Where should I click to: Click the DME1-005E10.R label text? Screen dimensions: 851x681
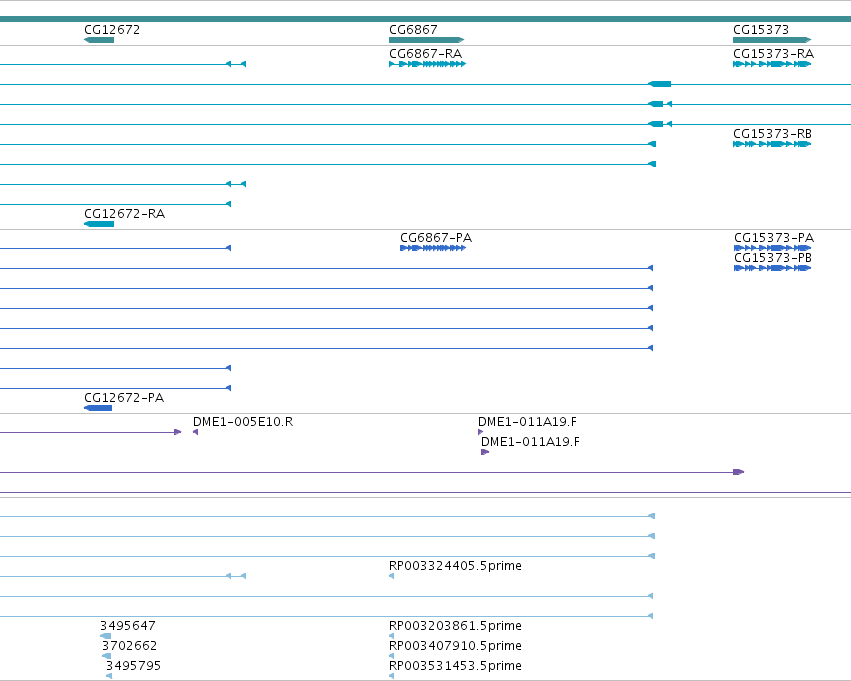point(243,422)
